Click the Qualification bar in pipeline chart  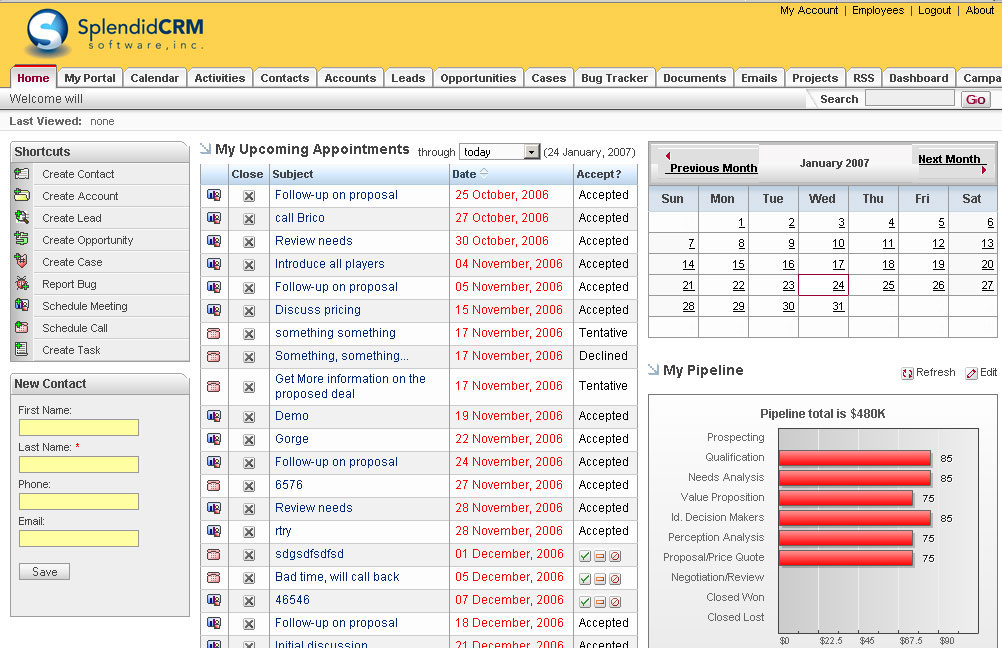coord(855,458)
